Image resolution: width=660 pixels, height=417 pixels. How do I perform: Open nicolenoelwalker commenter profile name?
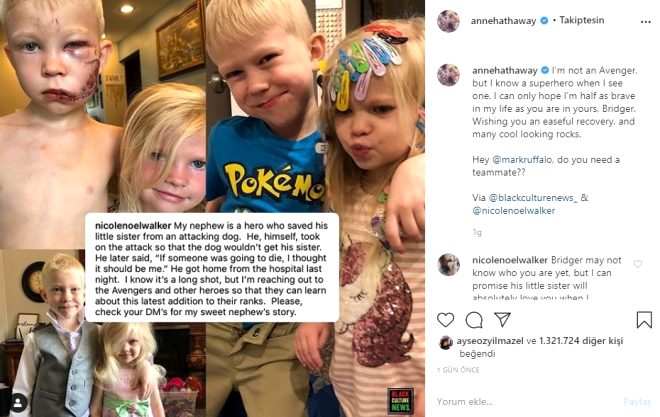[510, 260]
